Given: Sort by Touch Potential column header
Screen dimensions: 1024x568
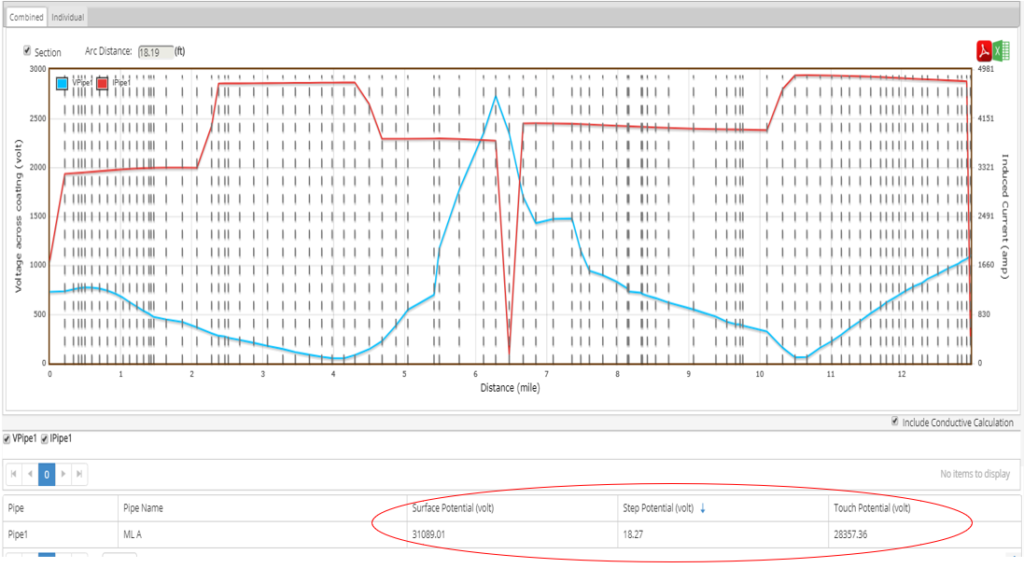Looking at the screenshot, I should (x=872, y=508).
